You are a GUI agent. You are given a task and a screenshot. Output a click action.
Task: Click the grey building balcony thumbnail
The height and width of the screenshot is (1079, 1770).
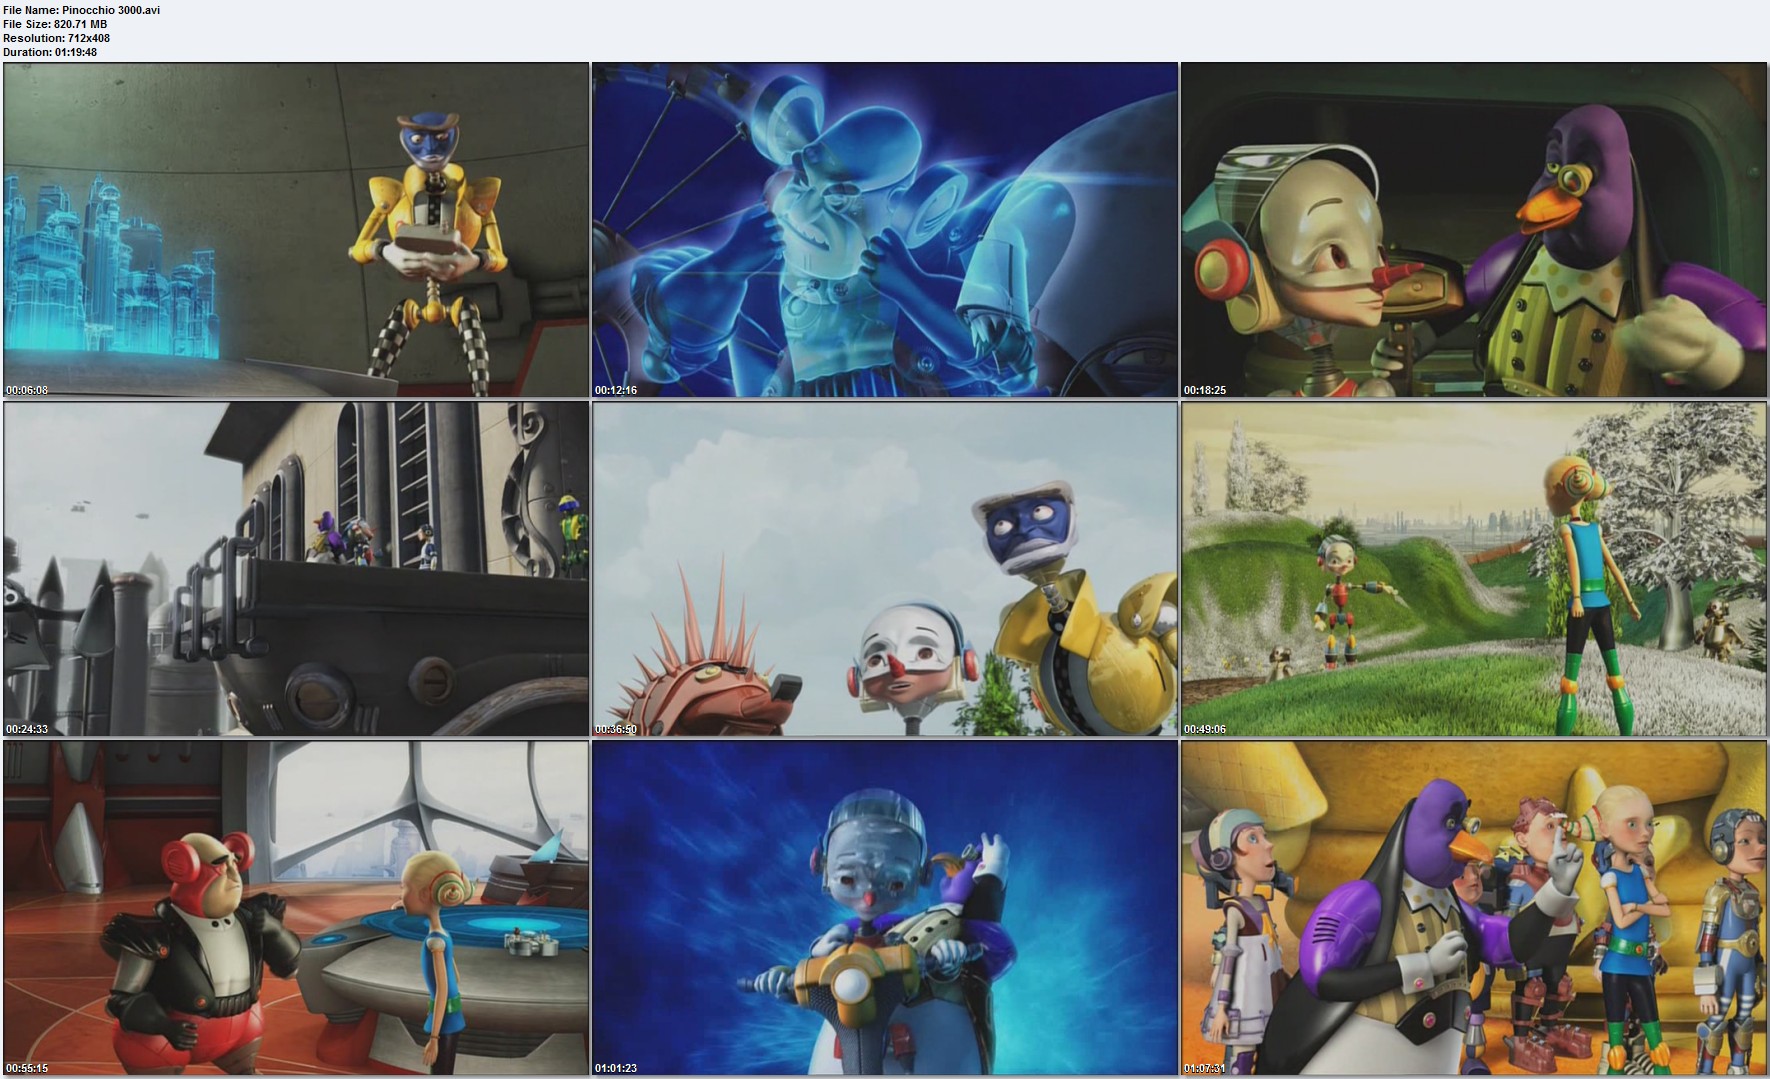[296, 569]
